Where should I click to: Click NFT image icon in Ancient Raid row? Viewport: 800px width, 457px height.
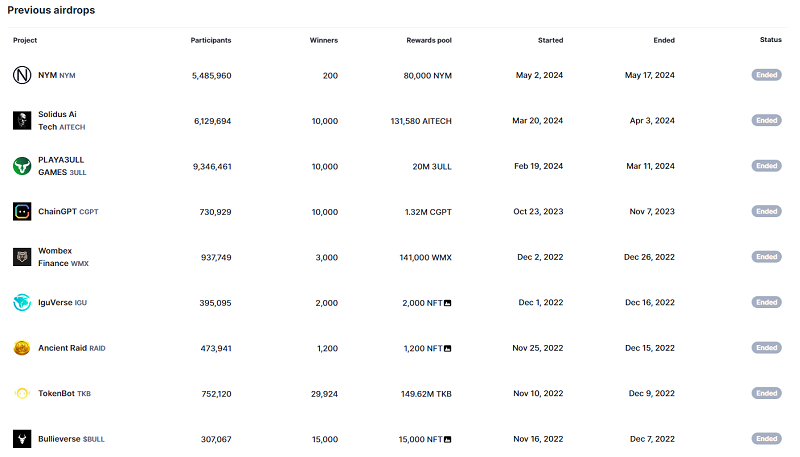point(447,348)
